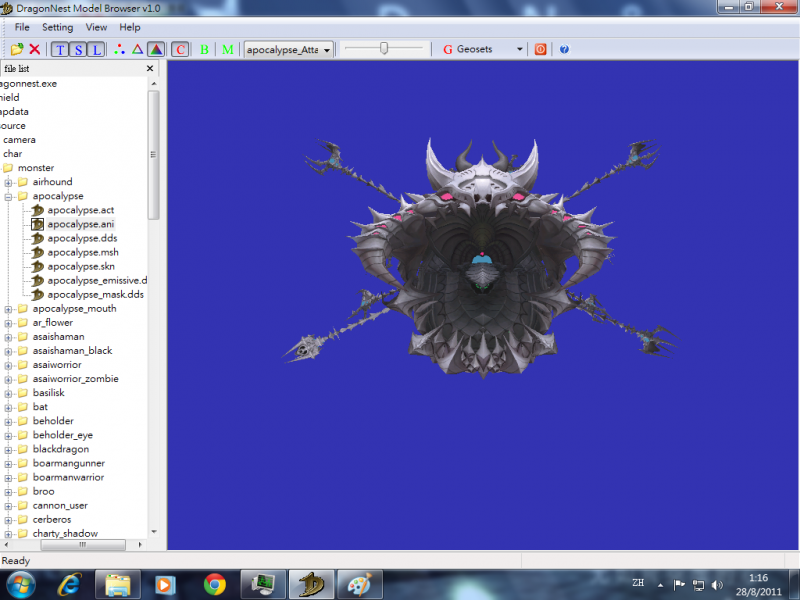The width and height of the screenshot is (800, 600).
Task: Close the file list panel
Action: tap(150, 68)
